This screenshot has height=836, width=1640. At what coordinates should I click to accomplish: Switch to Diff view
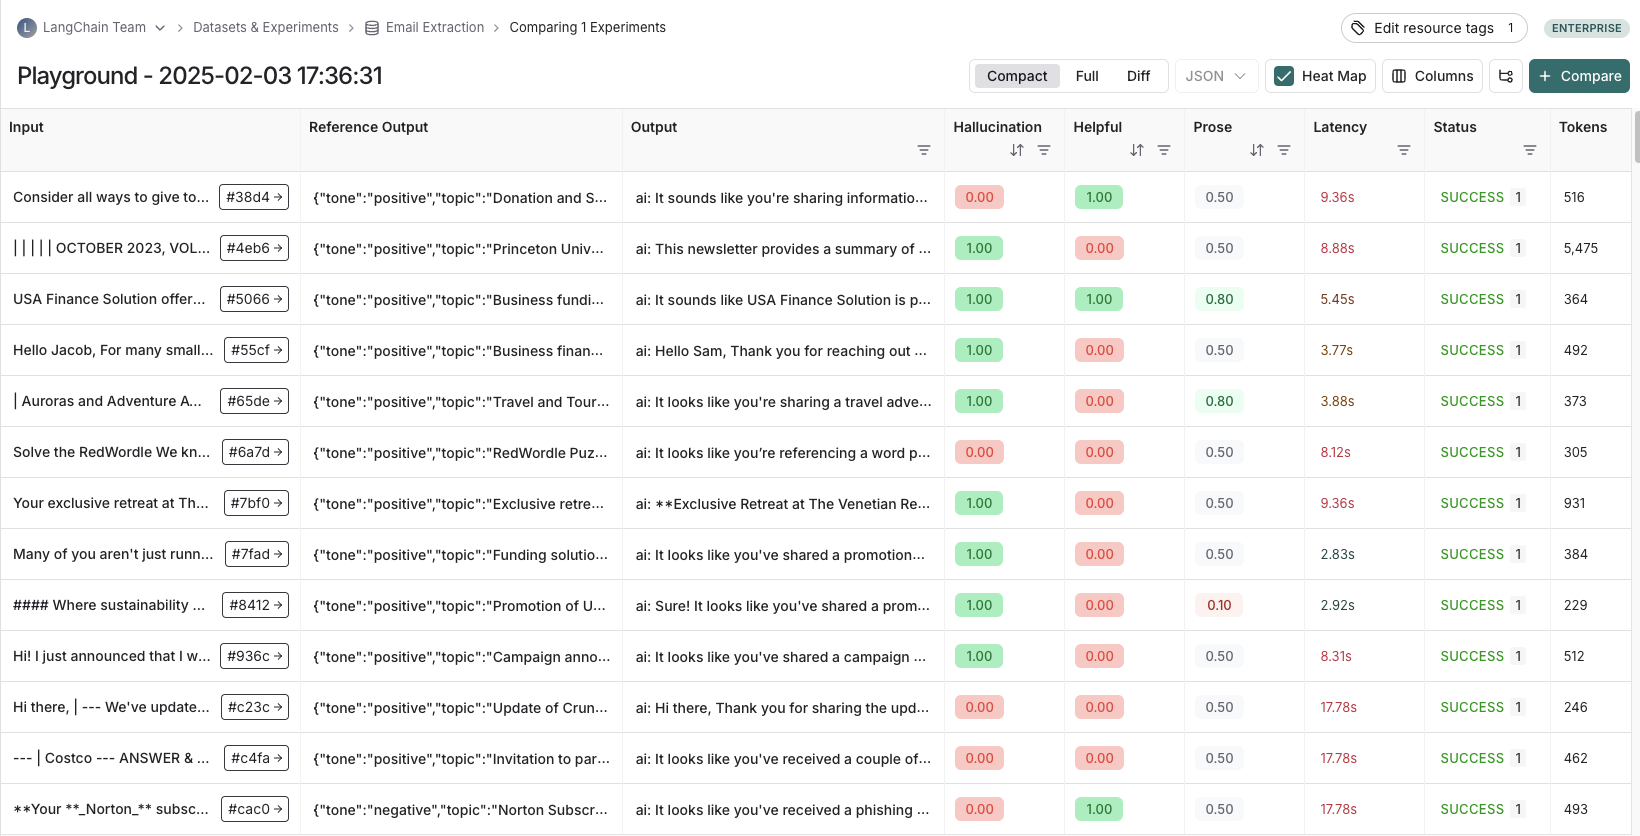coord(1138,76)
